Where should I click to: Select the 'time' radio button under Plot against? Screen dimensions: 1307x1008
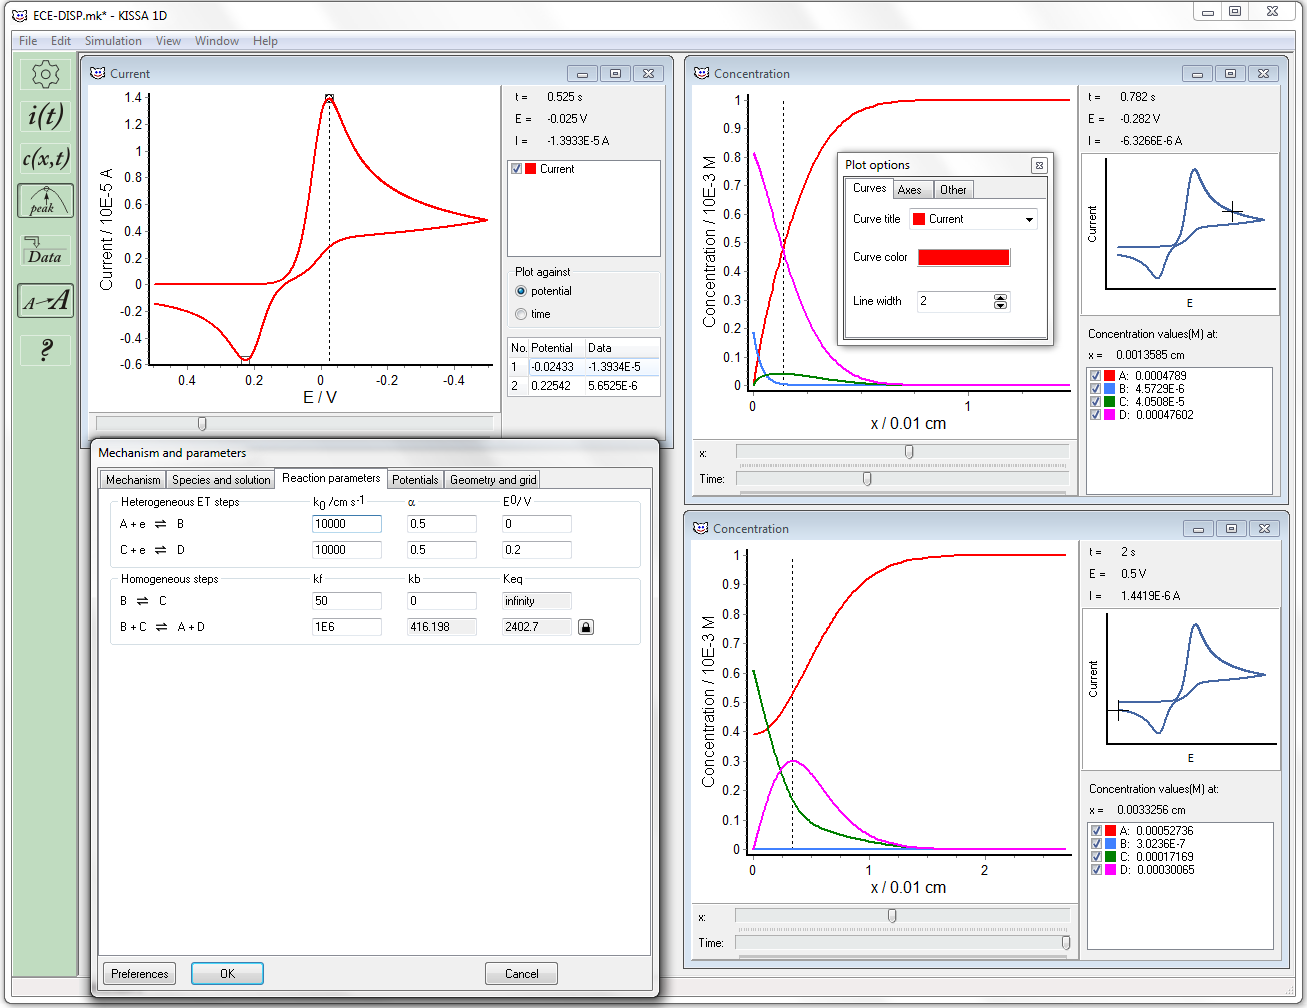521,313
